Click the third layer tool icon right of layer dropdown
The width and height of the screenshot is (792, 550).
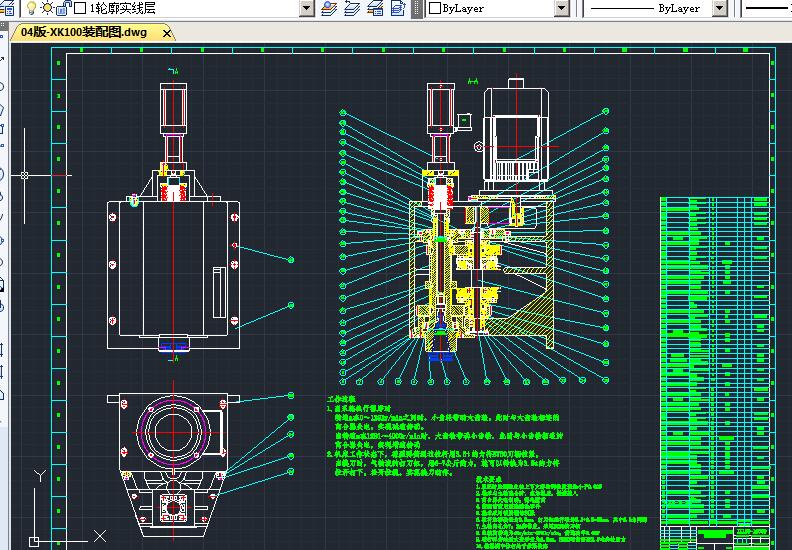(373, 8)
